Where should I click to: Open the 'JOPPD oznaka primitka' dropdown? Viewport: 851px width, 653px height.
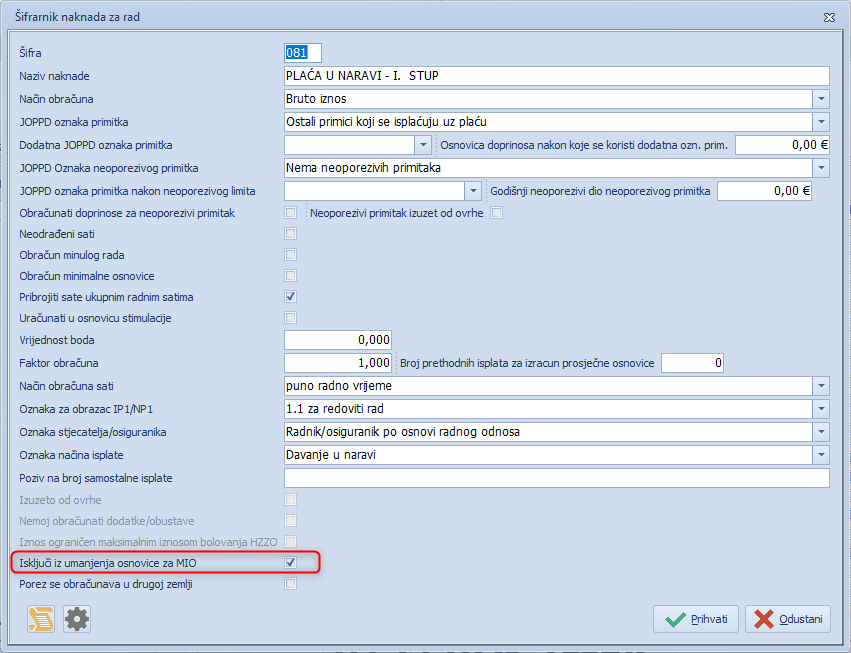pyautogui.click(x=820, y=122)
